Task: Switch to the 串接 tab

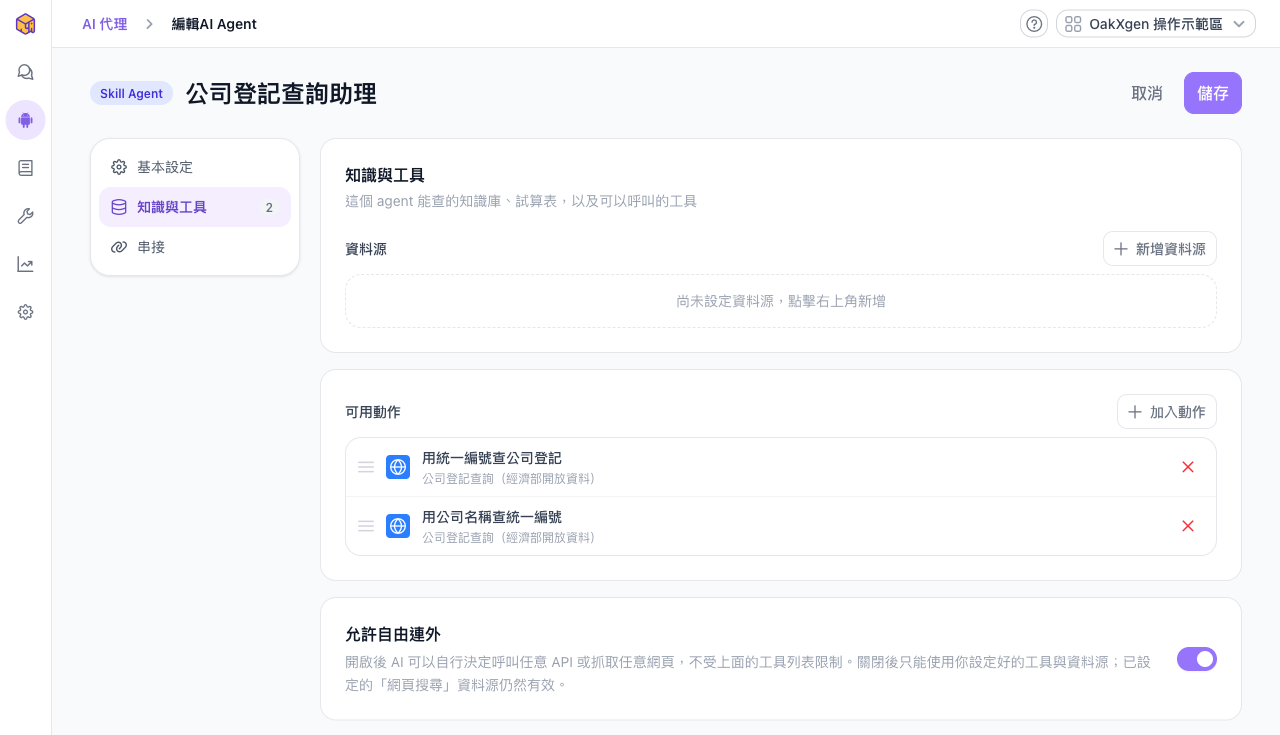Action: (x=195, y=247)
